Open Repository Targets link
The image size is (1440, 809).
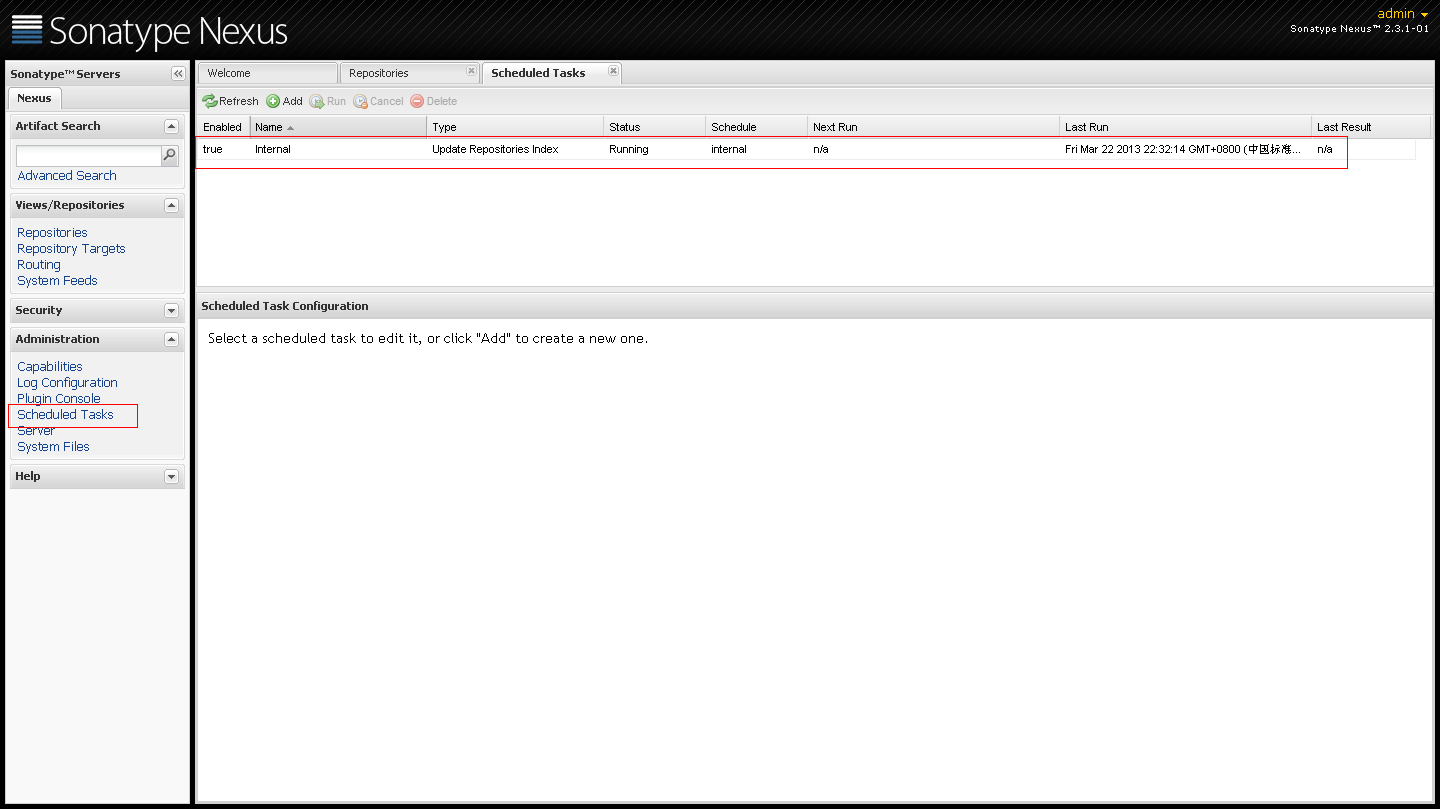(71, 249)
